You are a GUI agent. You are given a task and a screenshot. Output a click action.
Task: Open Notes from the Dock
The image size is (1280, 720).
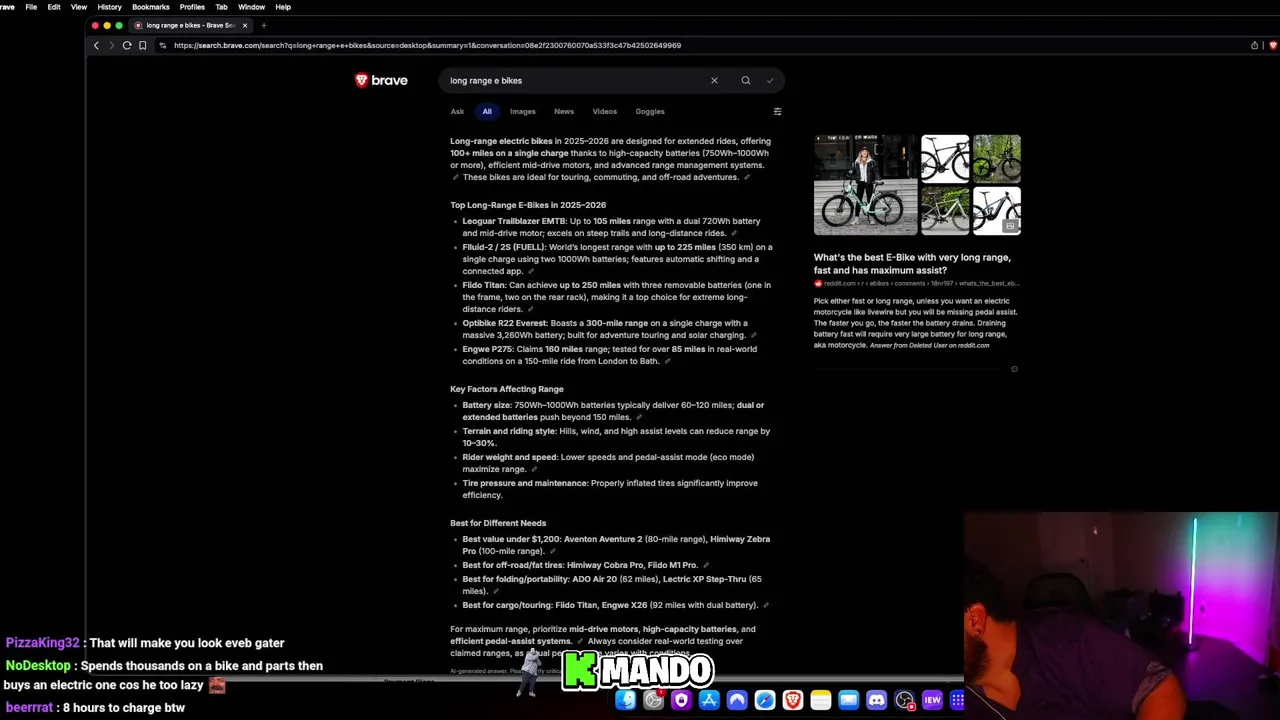click(821, 700)
